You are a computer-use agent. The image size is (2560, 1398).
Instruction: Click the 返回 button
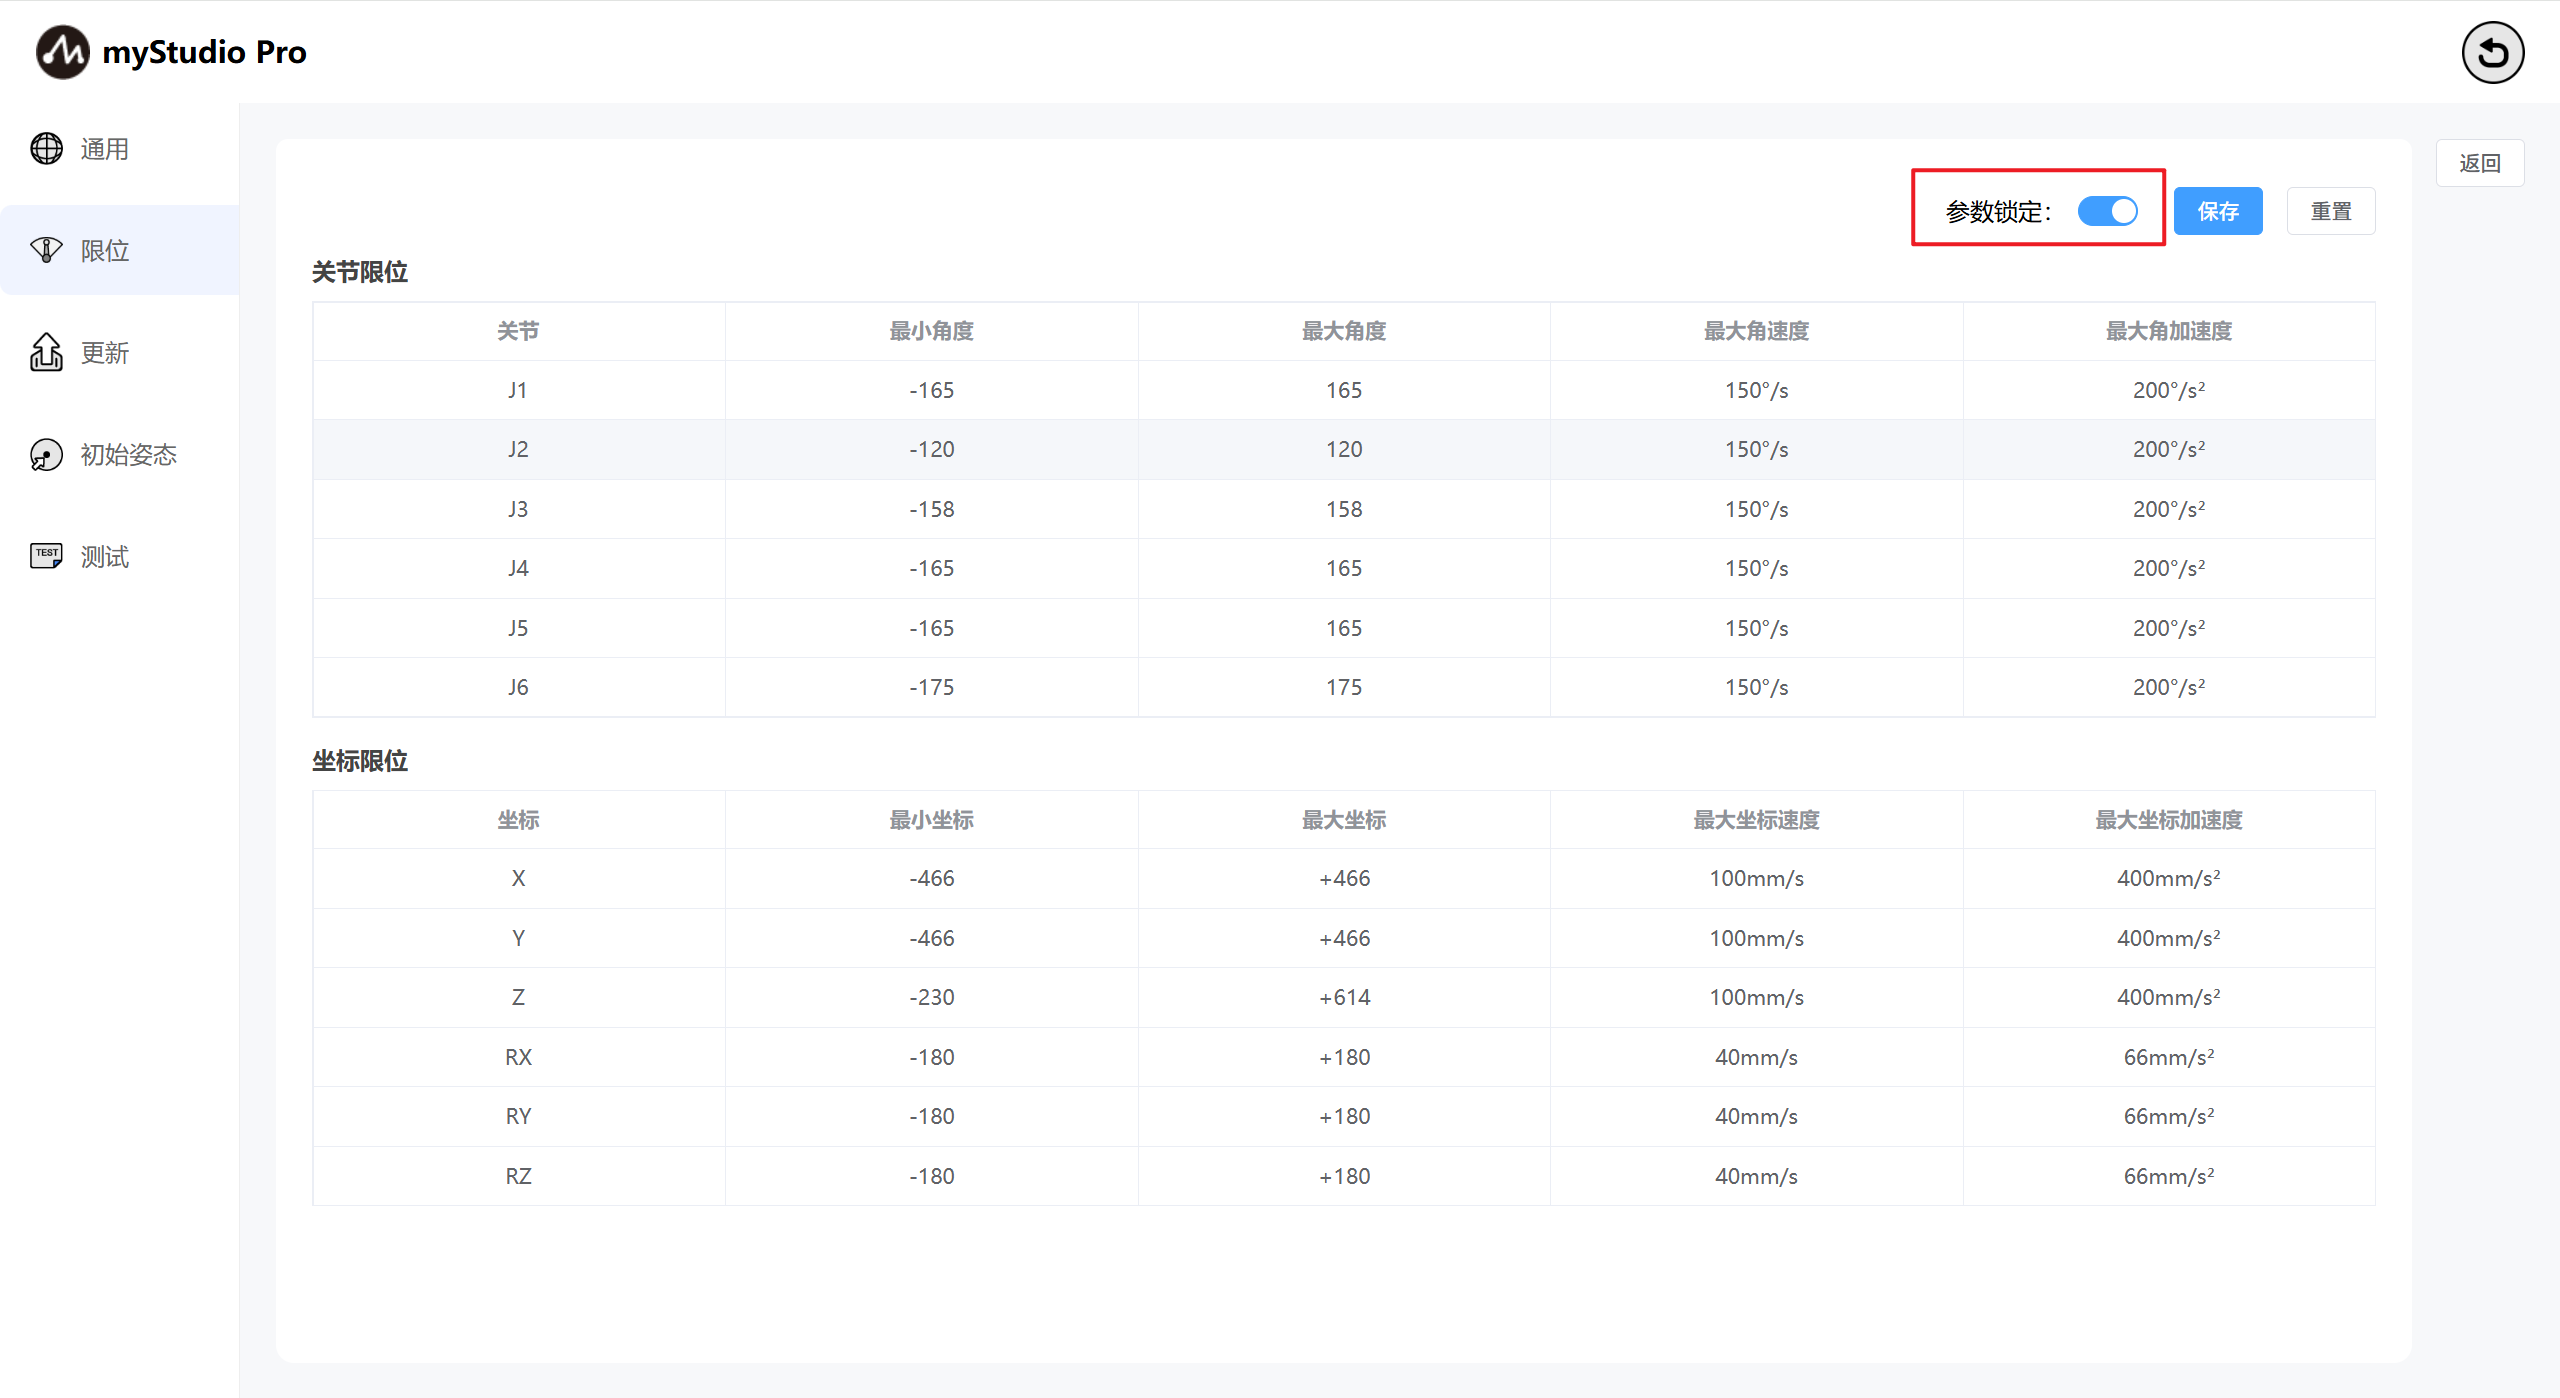coord(2479,163)
